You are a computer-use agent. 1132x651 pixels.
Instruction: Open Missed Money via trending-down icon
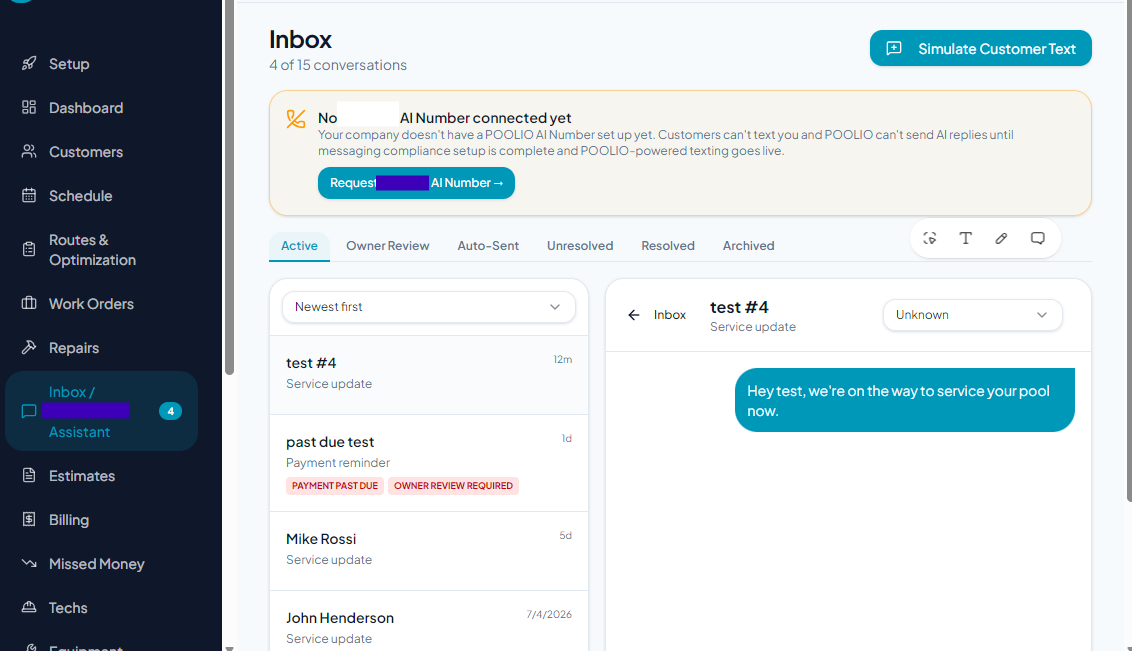click(29, 564)
